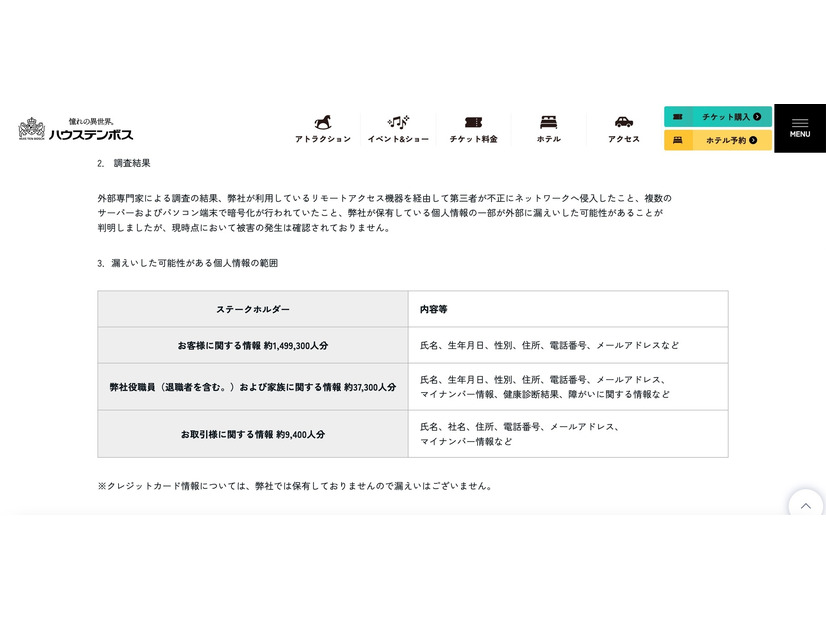
Task: Select the rocking horse アトラクション icon
Action: (x=322, y=122)
